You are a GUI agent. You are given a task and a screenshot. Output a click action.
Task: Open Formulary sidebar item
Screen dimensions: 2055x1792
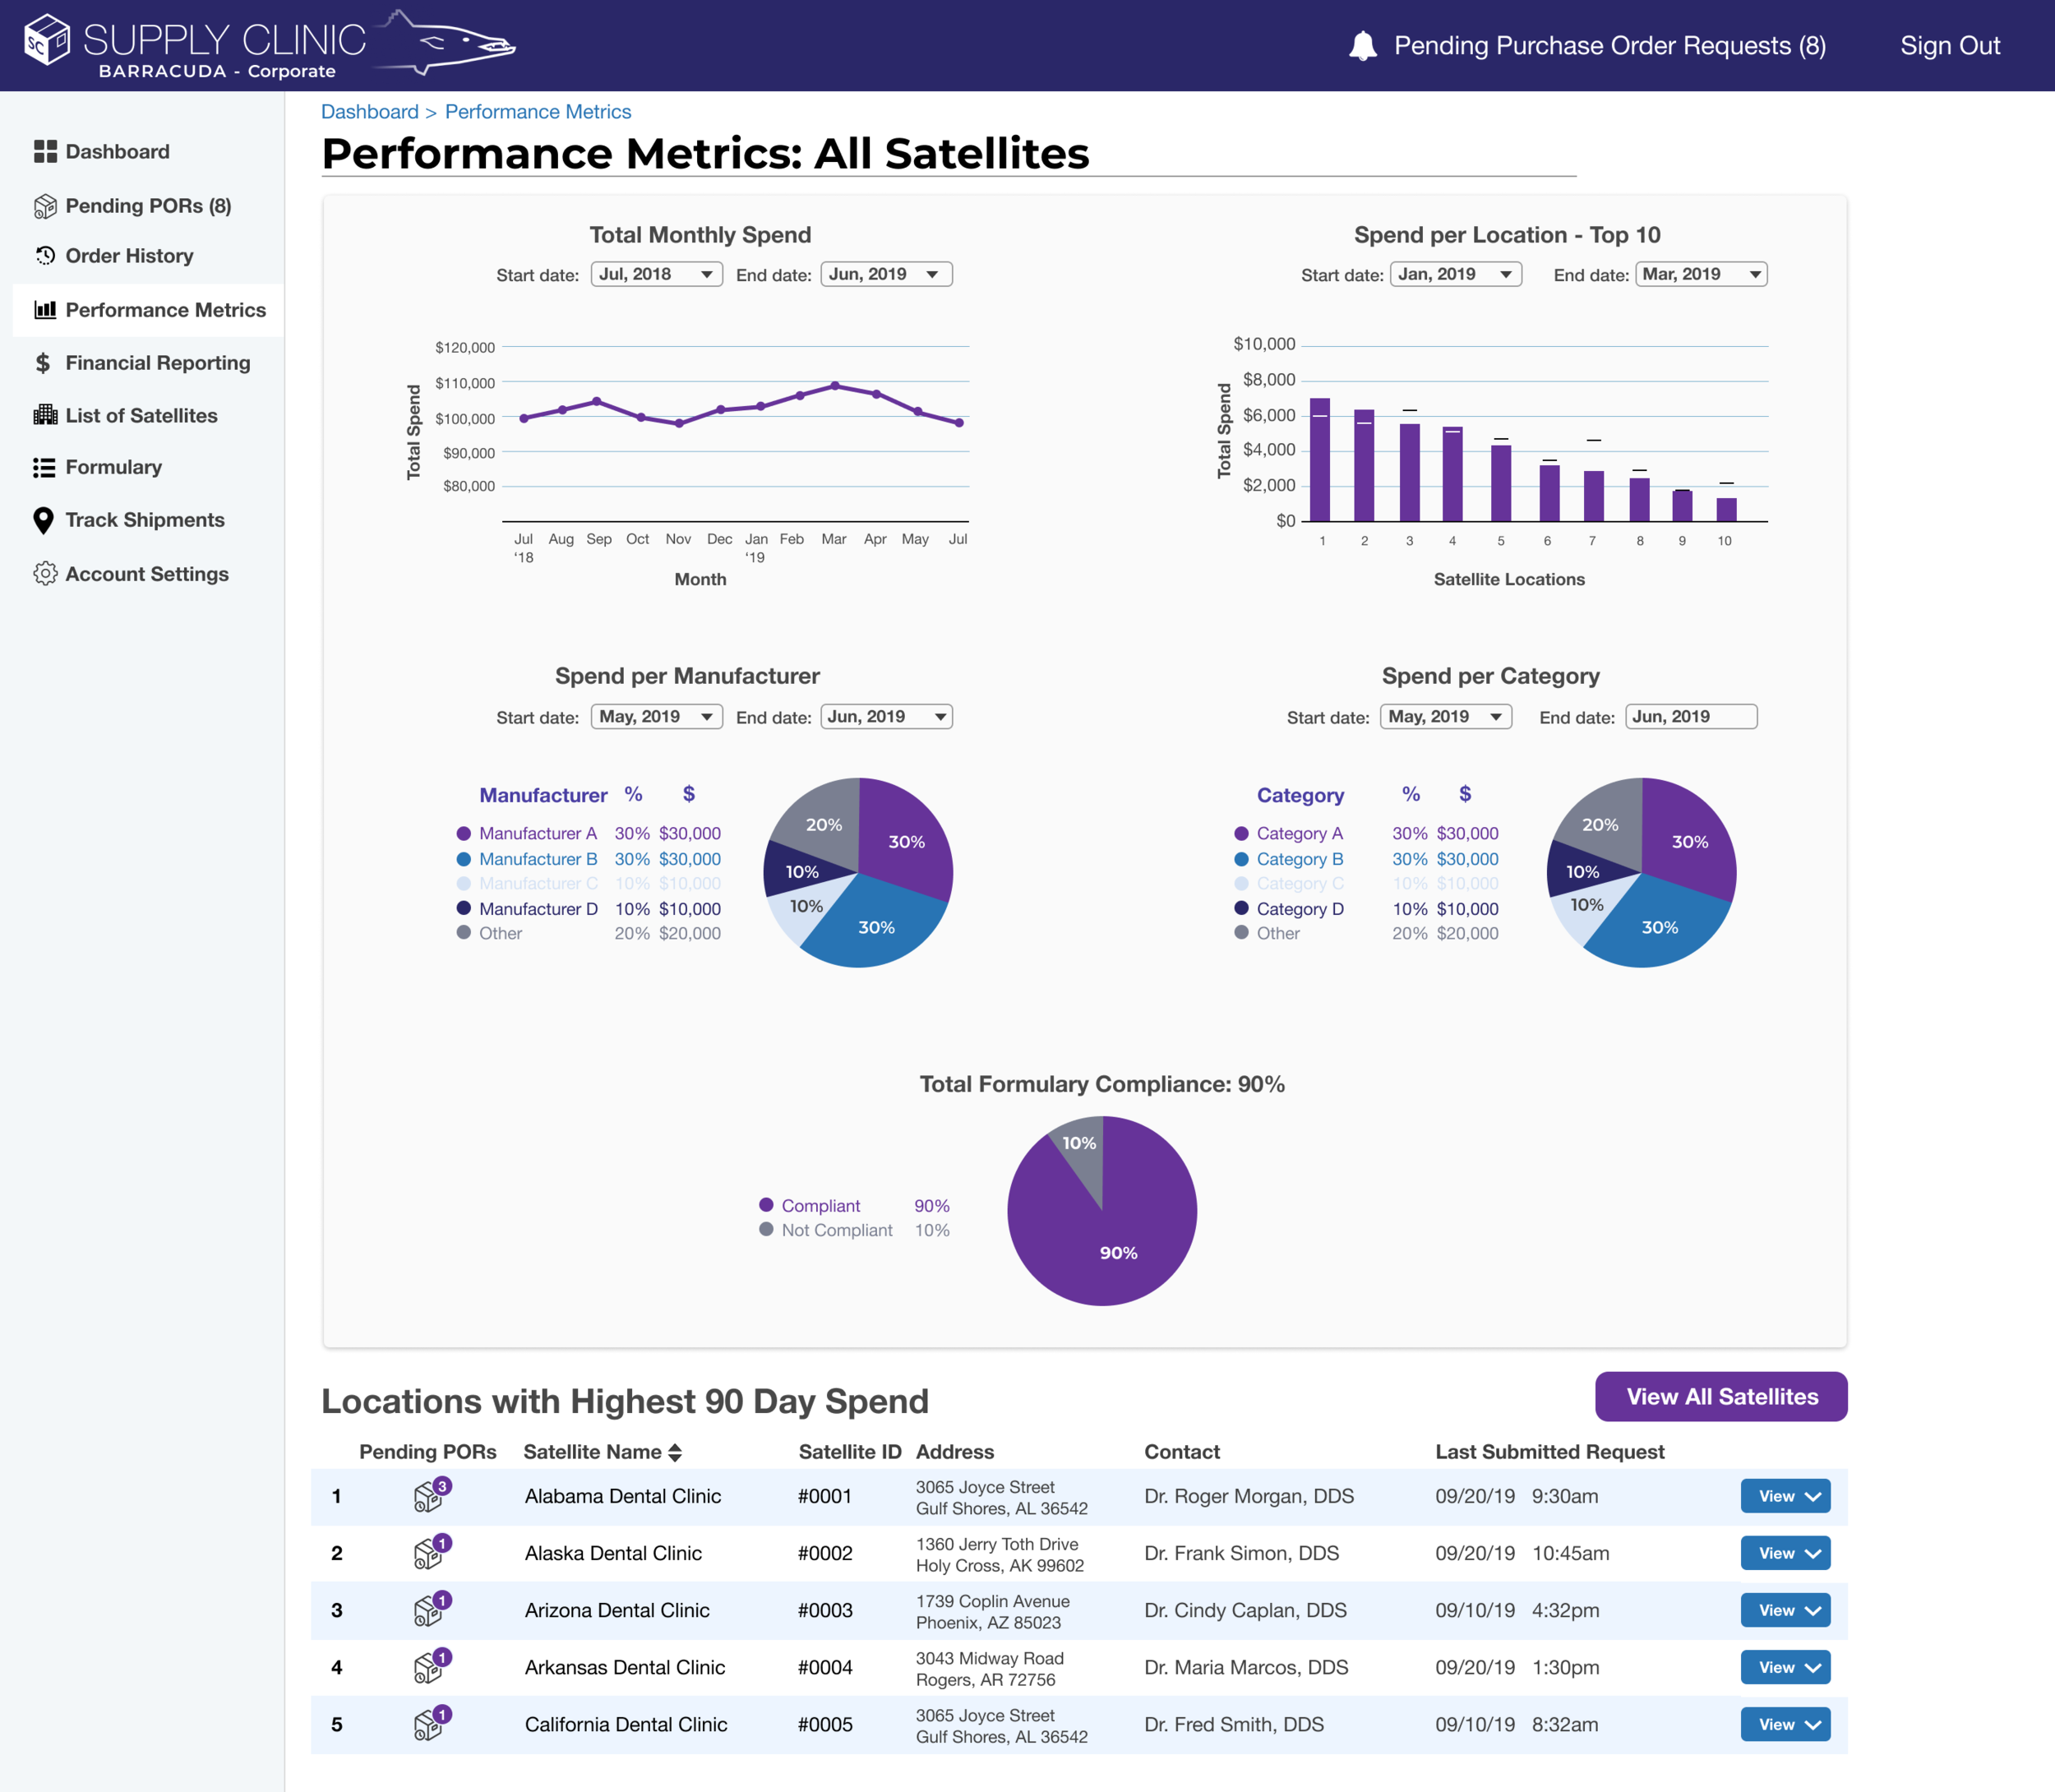coord(98,467)
